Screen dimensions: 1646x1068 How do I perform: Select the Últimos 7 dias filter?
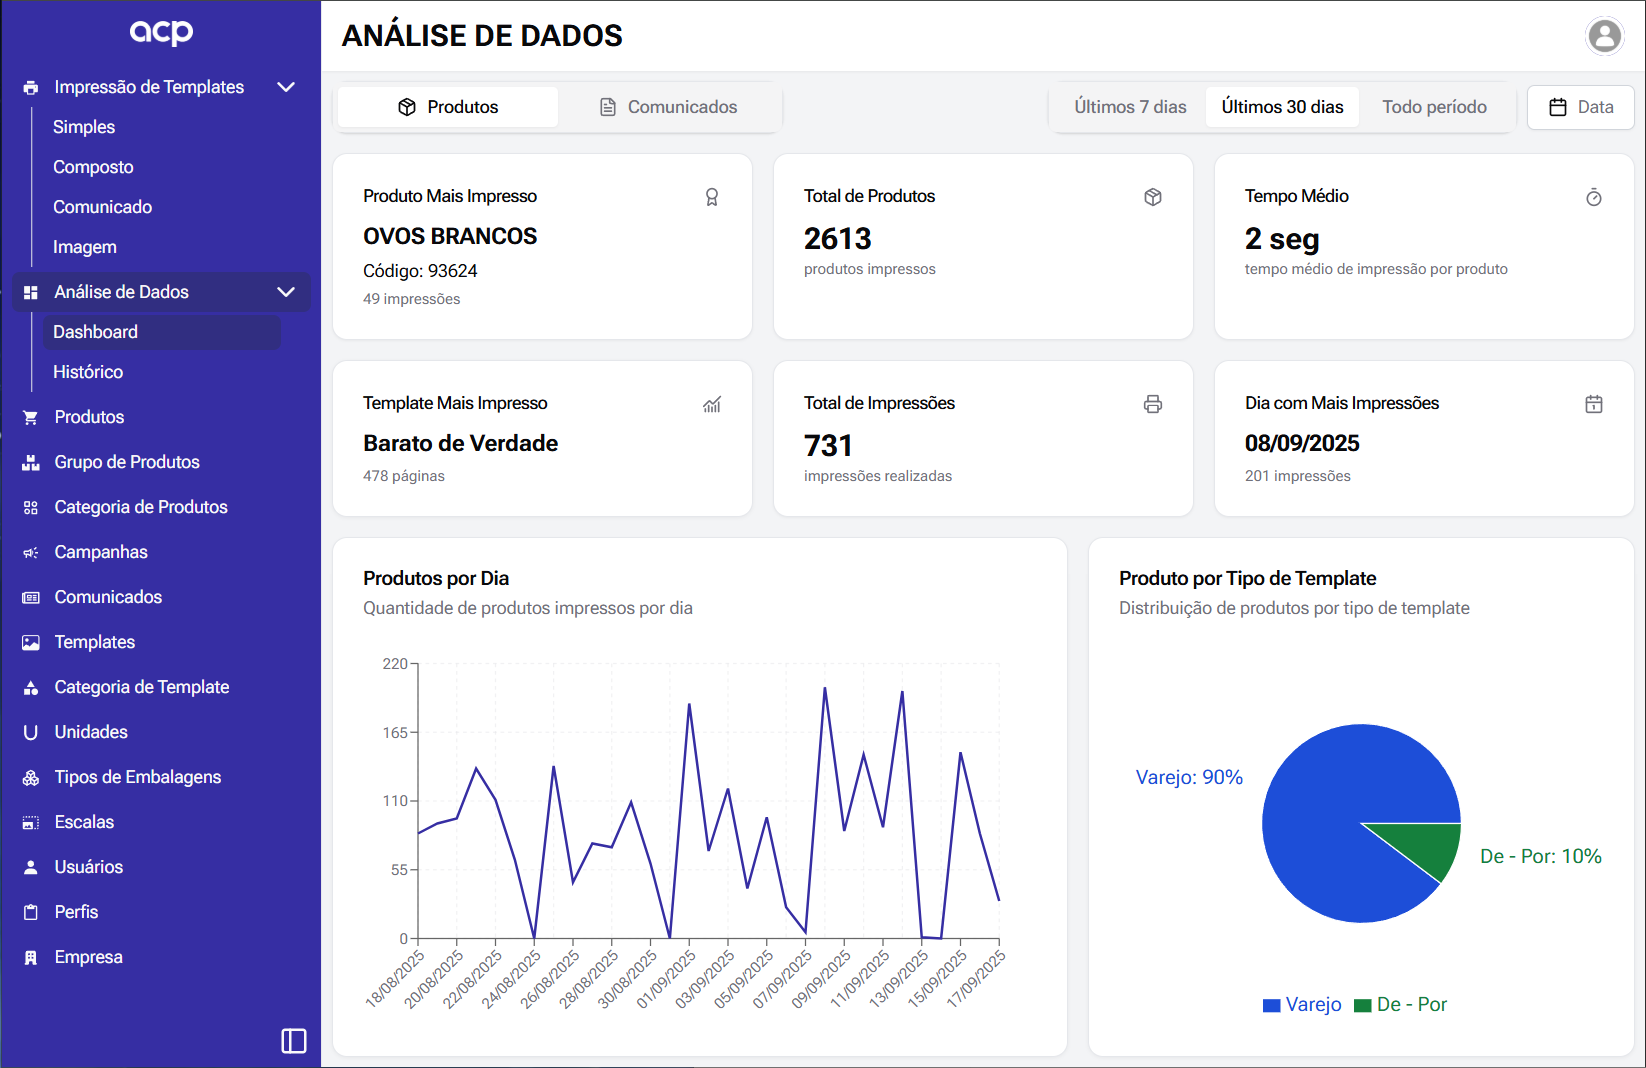coord(1130,106)
